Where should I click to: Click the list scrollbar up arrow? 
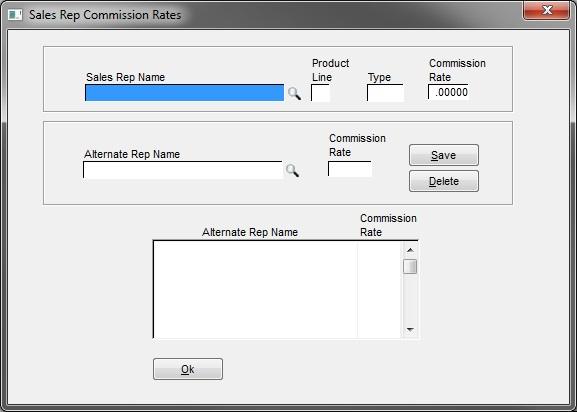tap(410, 250)
